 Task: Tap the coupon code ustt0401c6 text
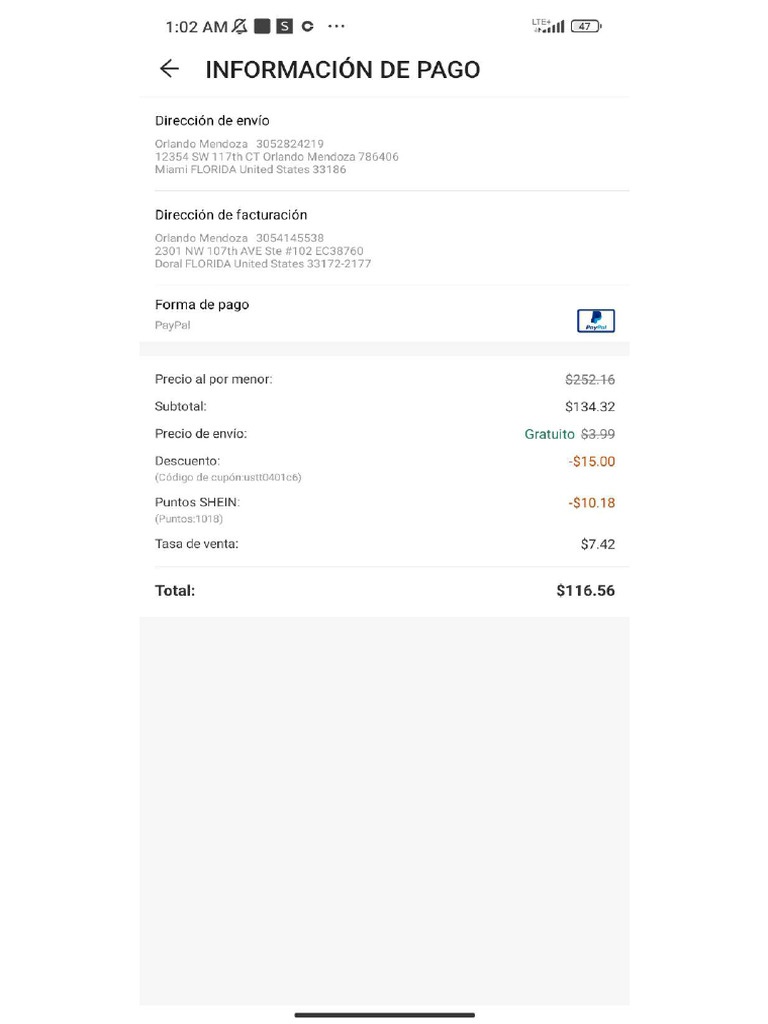228,477
